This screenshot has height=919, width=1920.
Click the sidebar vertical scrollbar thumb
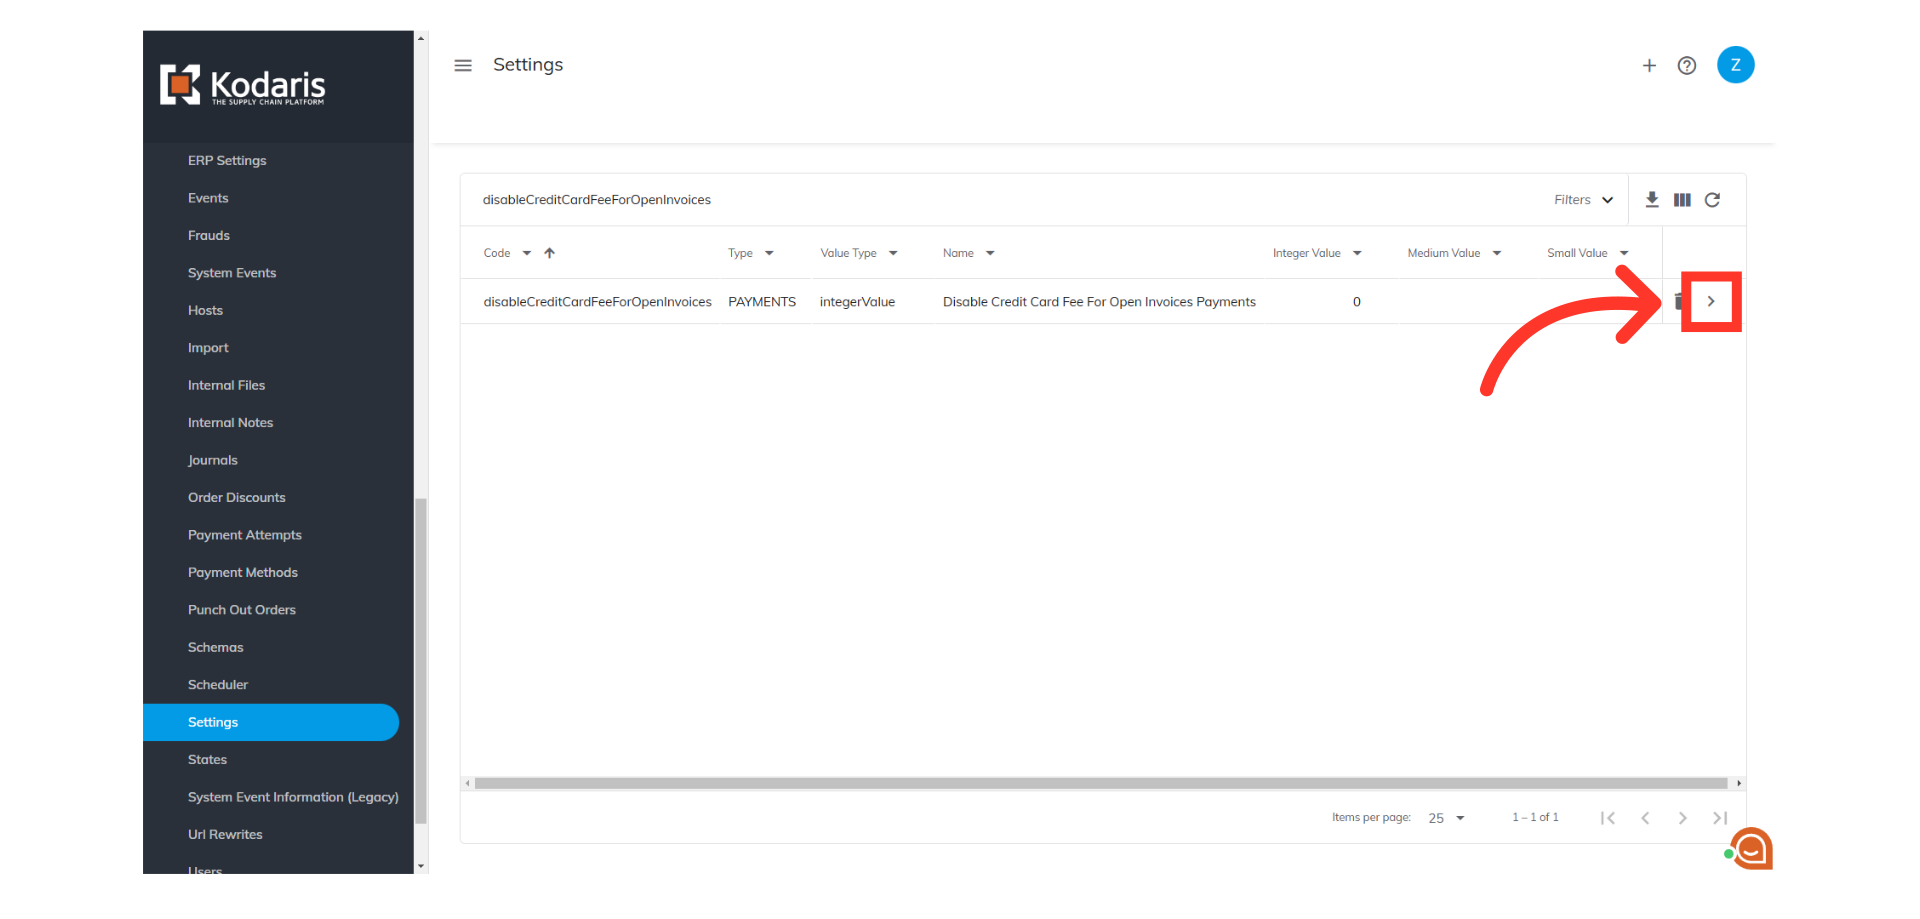(421, 660)
